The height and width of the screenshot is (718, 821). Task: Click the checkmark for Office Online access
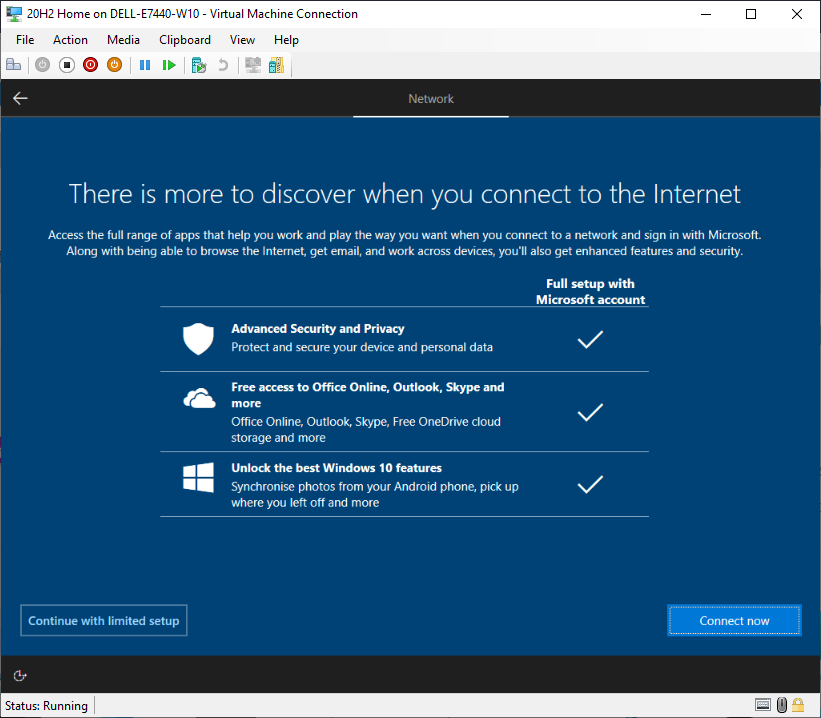click(x=590, y=412)
